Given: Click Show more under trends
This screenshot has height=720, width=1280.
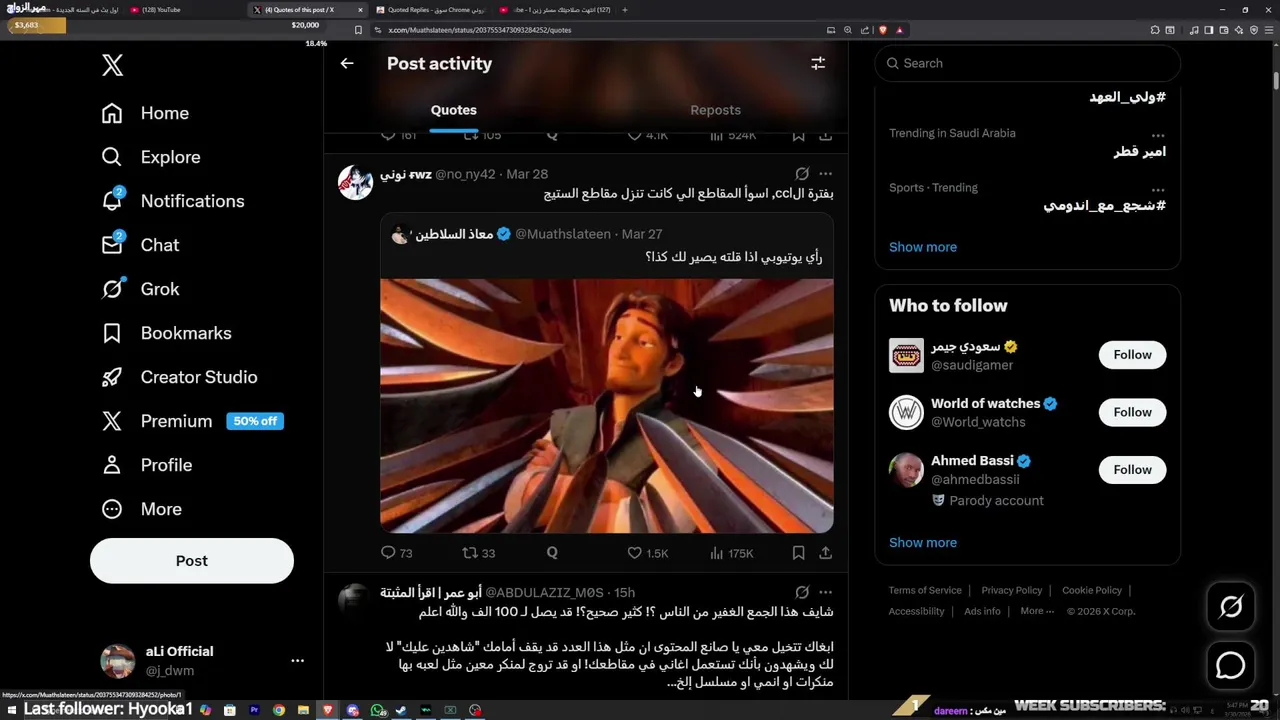Looking at the screenshot, I should click(923, 247).
